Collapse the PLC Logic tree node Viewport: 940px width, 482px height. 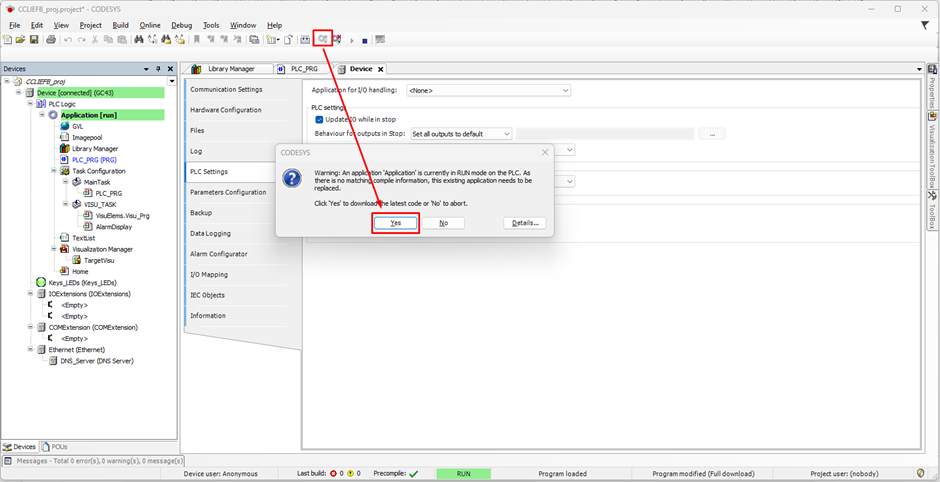(30, 104)
